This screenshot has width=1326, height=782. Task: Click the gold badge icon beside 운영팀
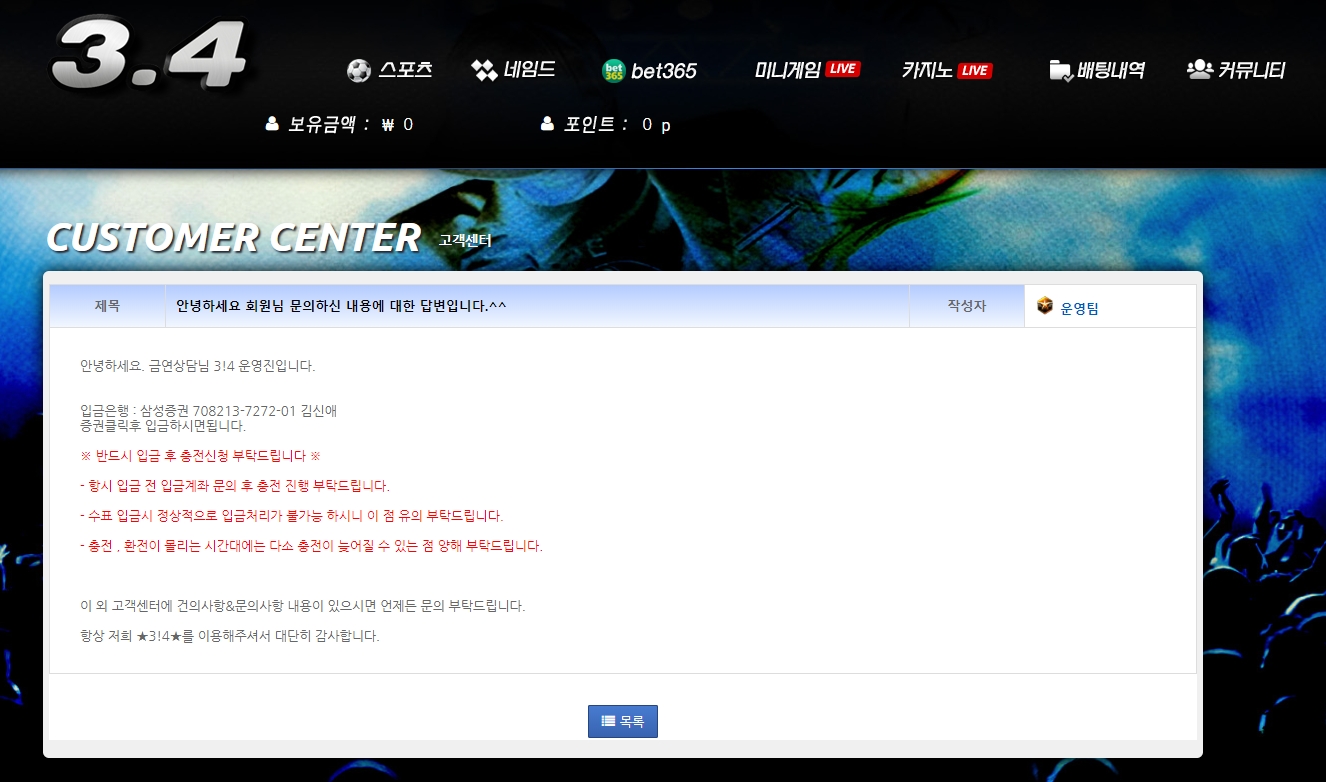1045,306
